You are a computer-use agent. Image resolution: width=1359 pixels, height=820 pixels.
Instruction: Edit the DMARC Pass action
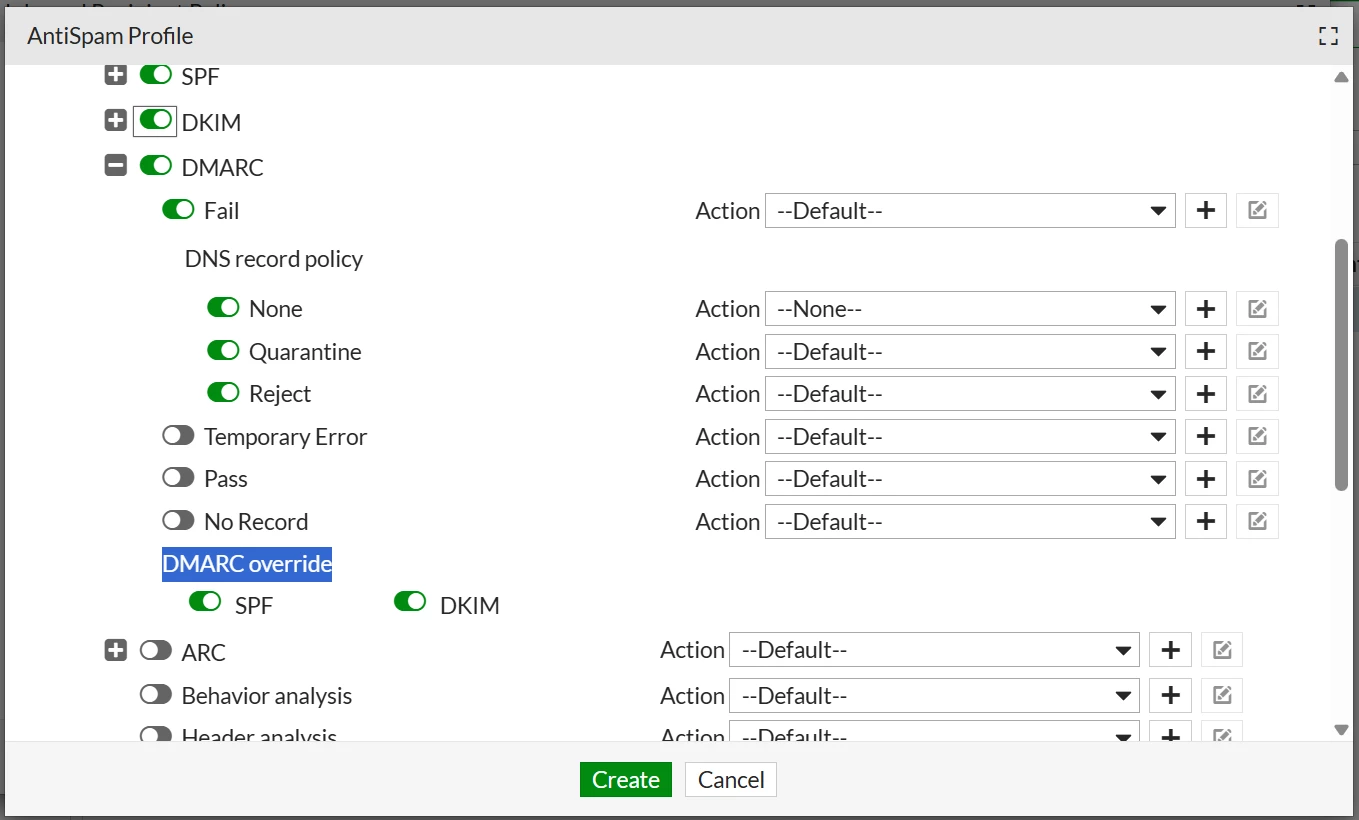[1257, 479]
